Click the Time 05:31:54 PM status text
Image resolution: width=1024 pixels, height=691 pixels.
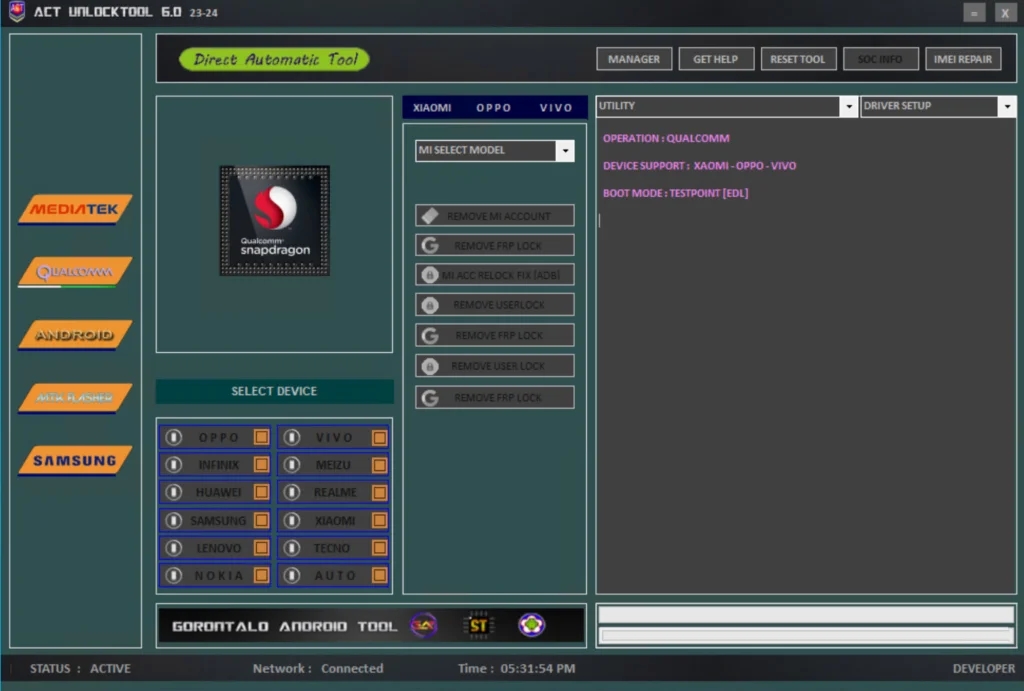517,669
